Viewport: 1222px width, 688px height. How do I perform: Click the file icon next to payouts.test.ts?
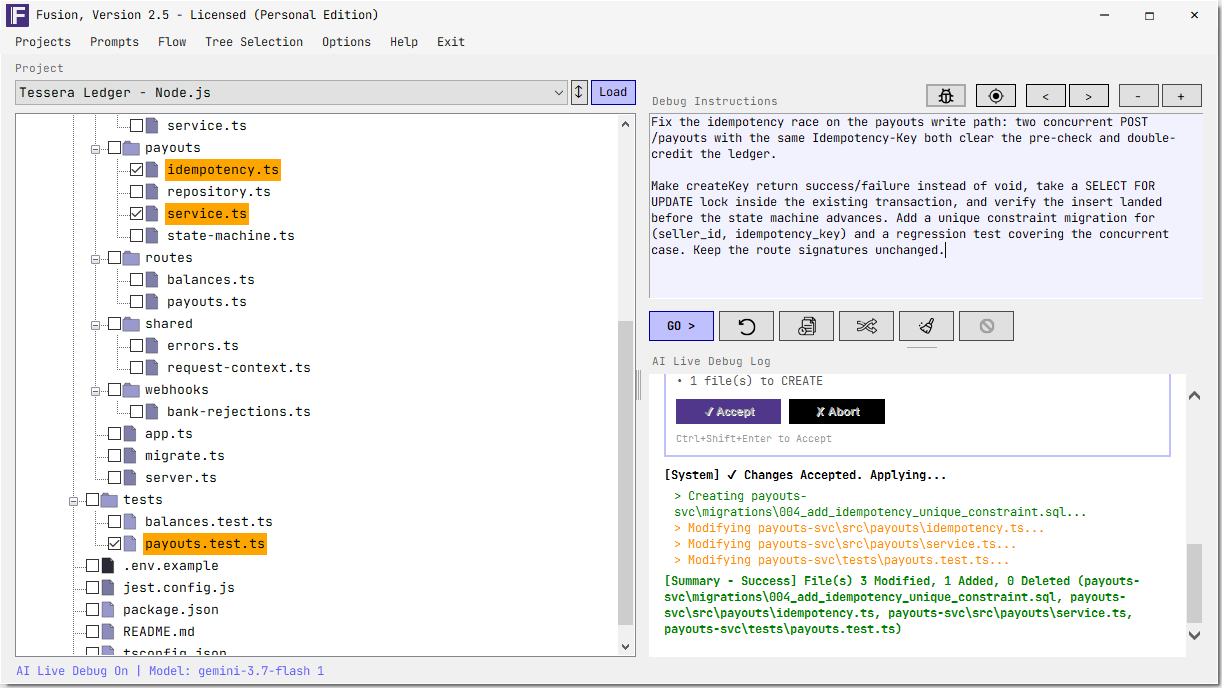pyautogui.click(x=130, y=544)
